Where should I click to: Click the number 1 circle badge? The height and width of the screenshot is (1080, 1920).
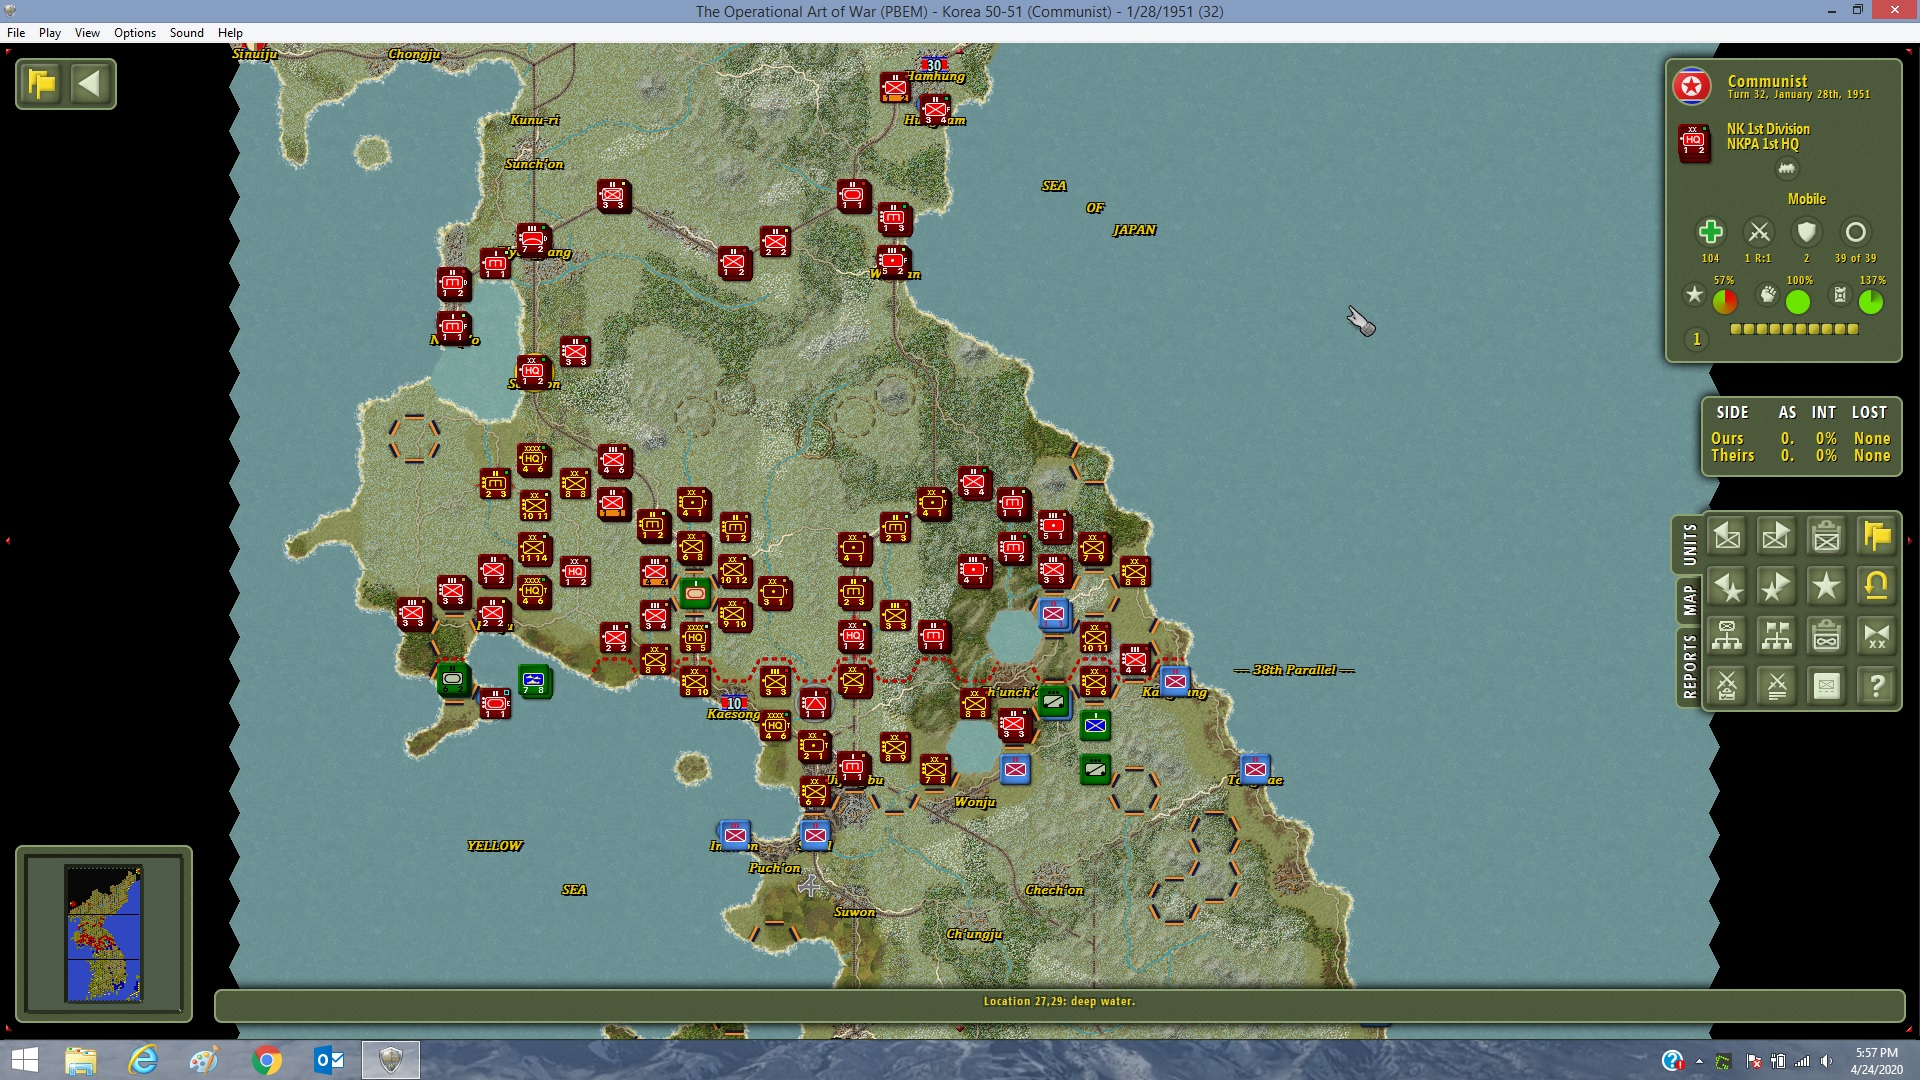tap(1696, 340)
